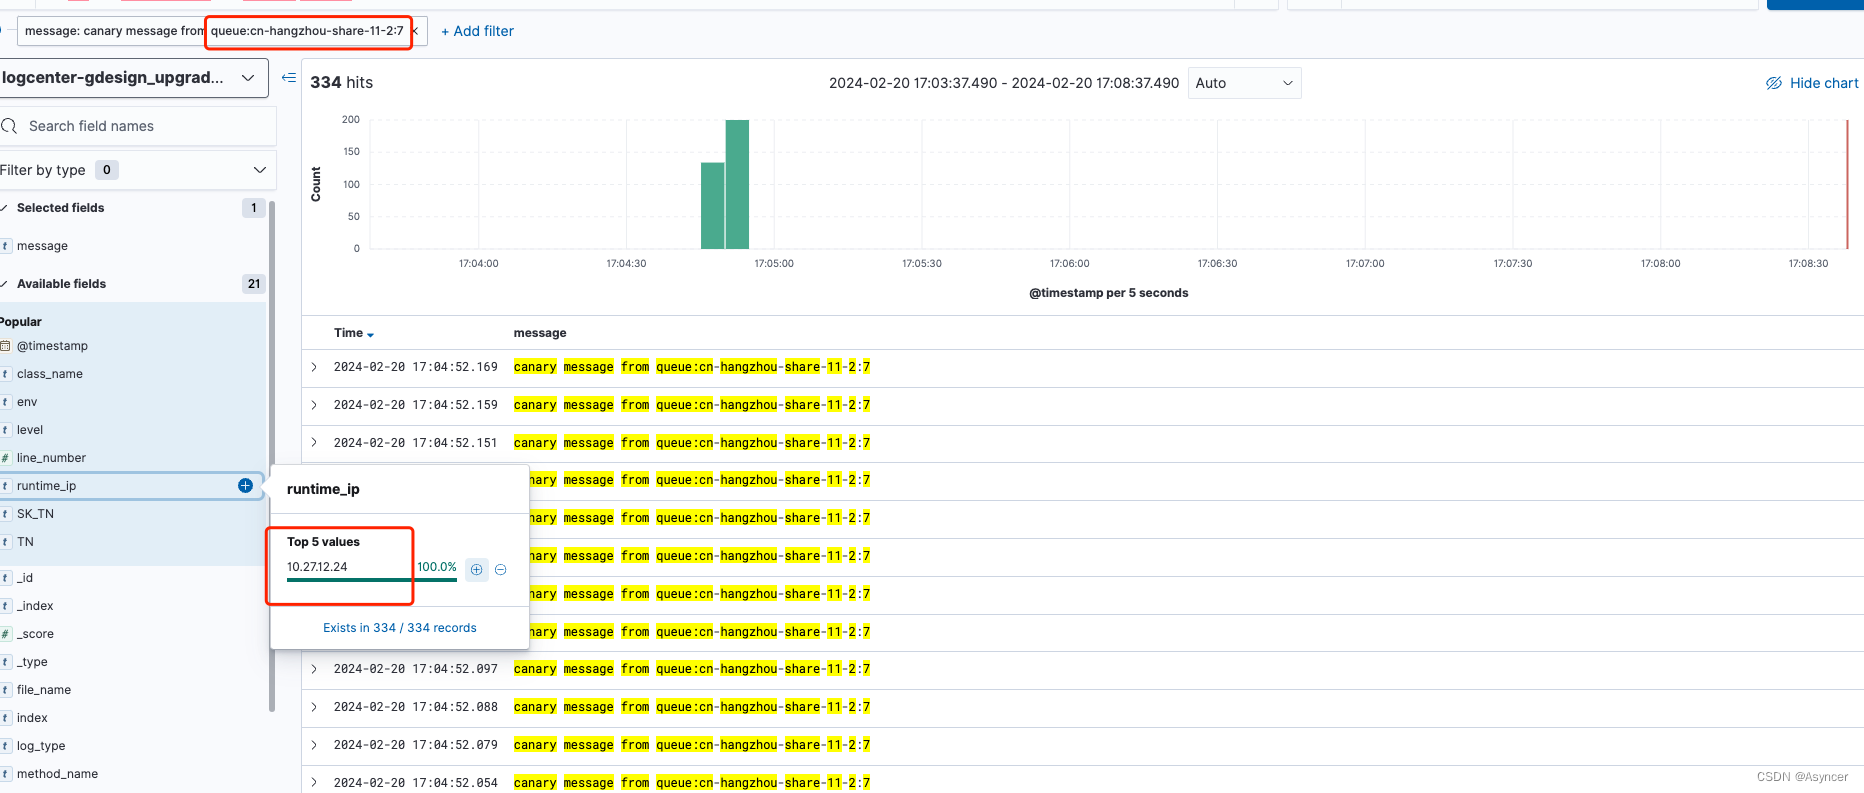Add runtime_ip field as column via plus icon

245,486
